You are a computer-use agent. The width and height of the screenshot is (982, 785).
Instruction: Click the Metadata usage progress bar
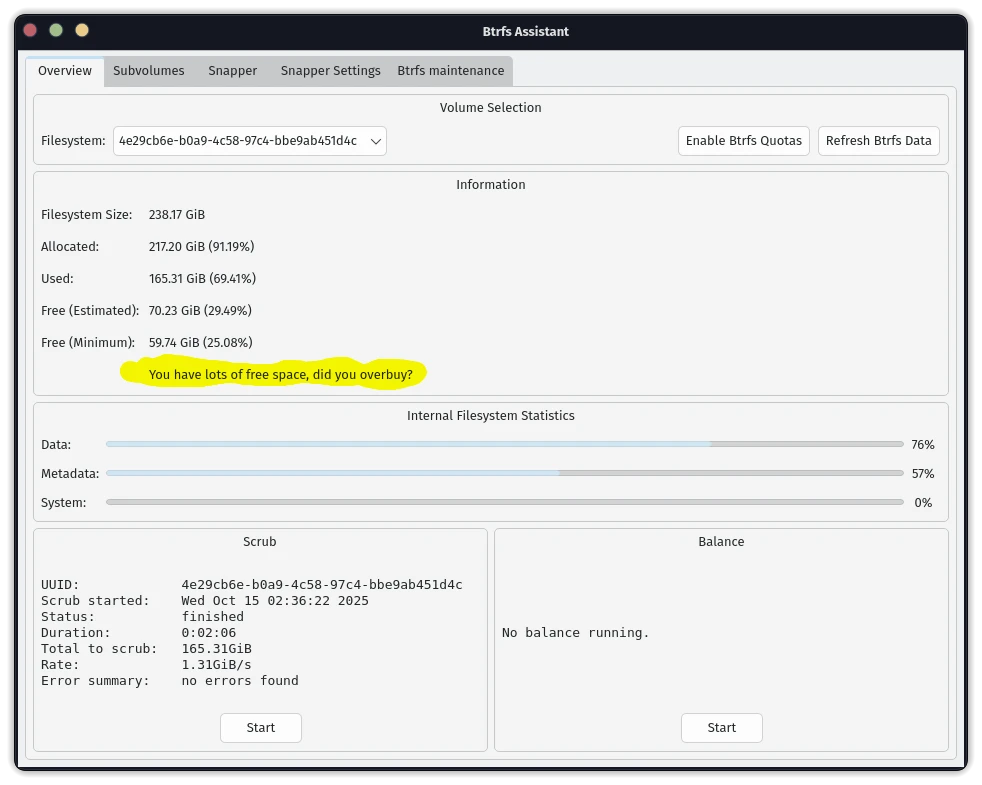click(504, 473)
